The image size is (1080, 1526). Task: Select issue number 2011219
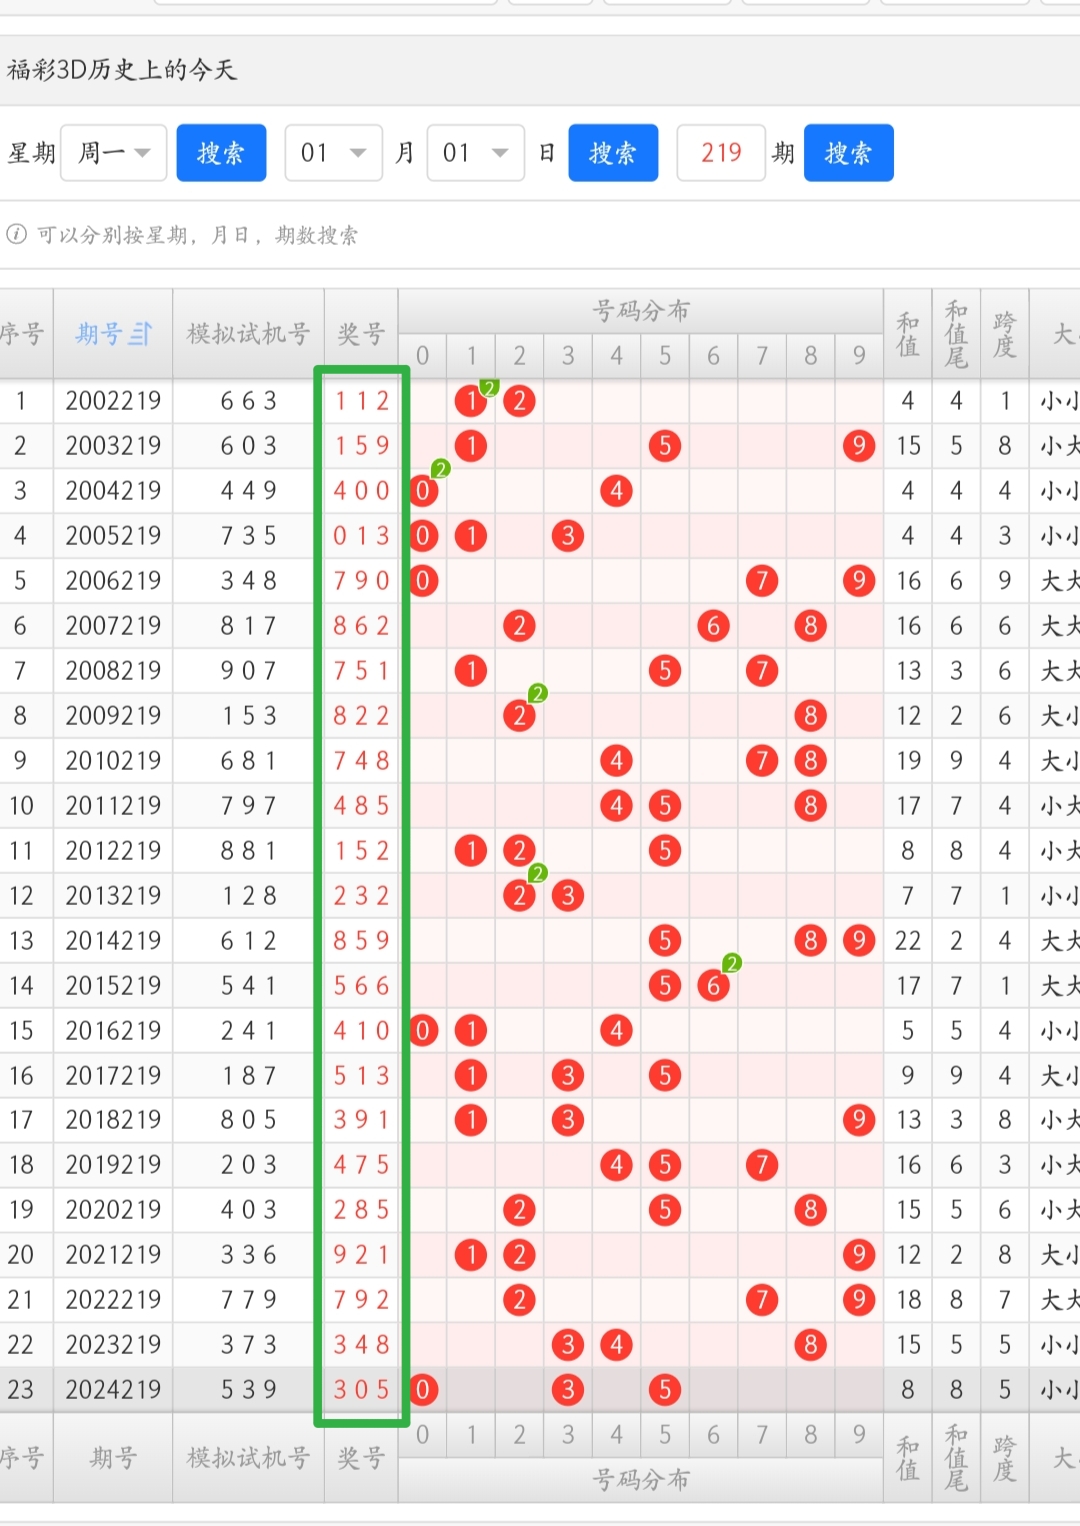[x=113, y=806]
